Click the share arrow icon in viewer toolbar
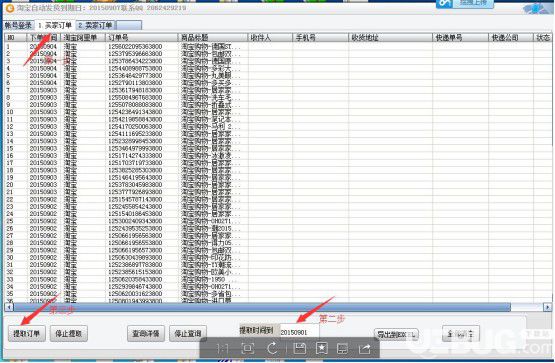 (x=365, y=349)
